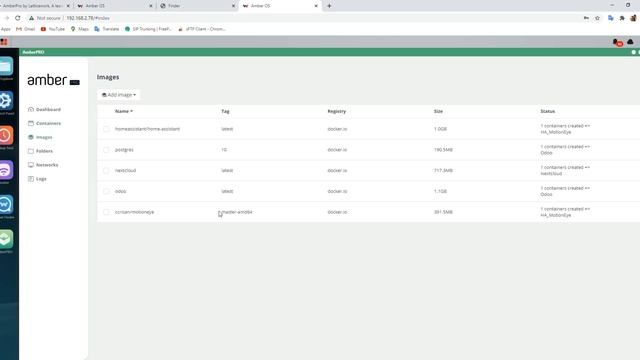Close the Finder browser tab

tap(233, 6)
